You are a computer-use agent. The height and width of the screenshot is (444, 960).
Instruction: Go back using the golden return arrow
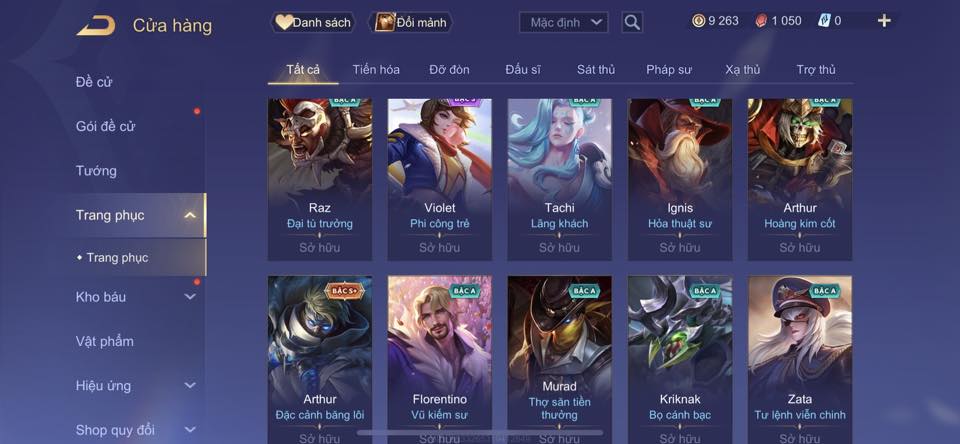click(96, 26)
